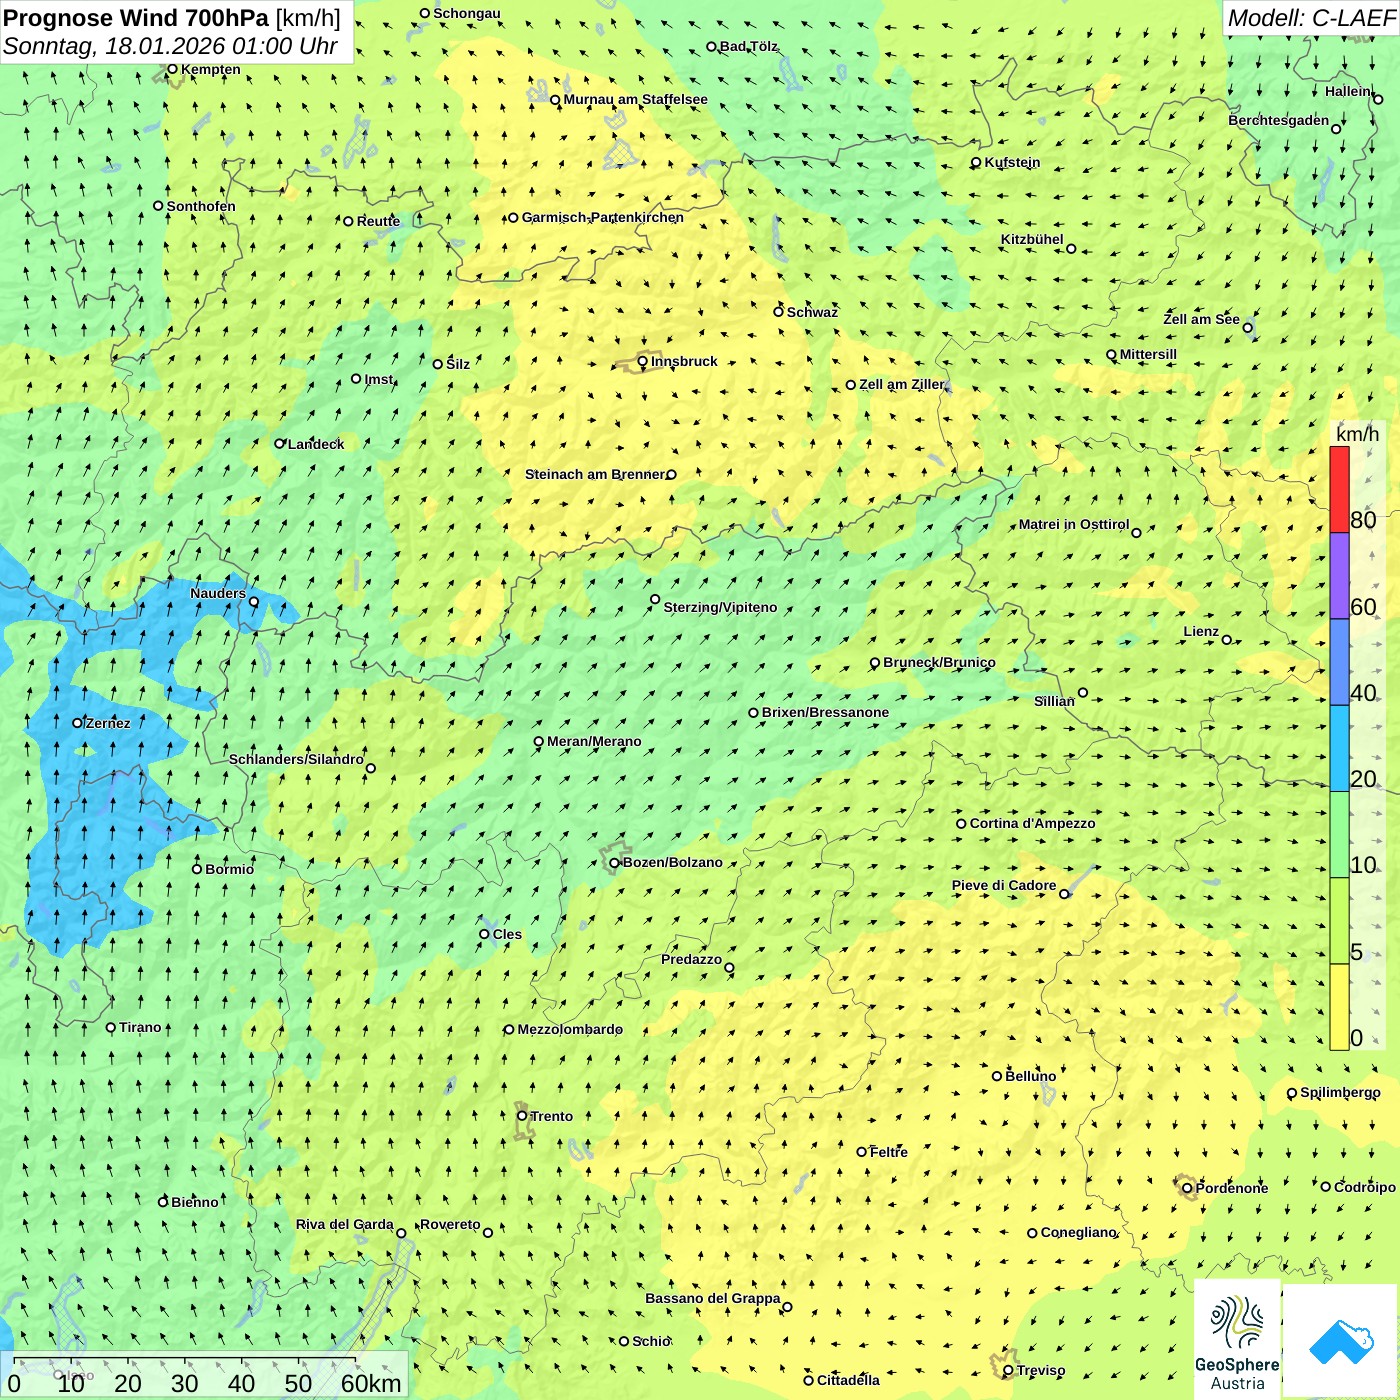Click the Kufstein location marker
The height and width of the screenshot is (1400, 1400).
[976, 163]
